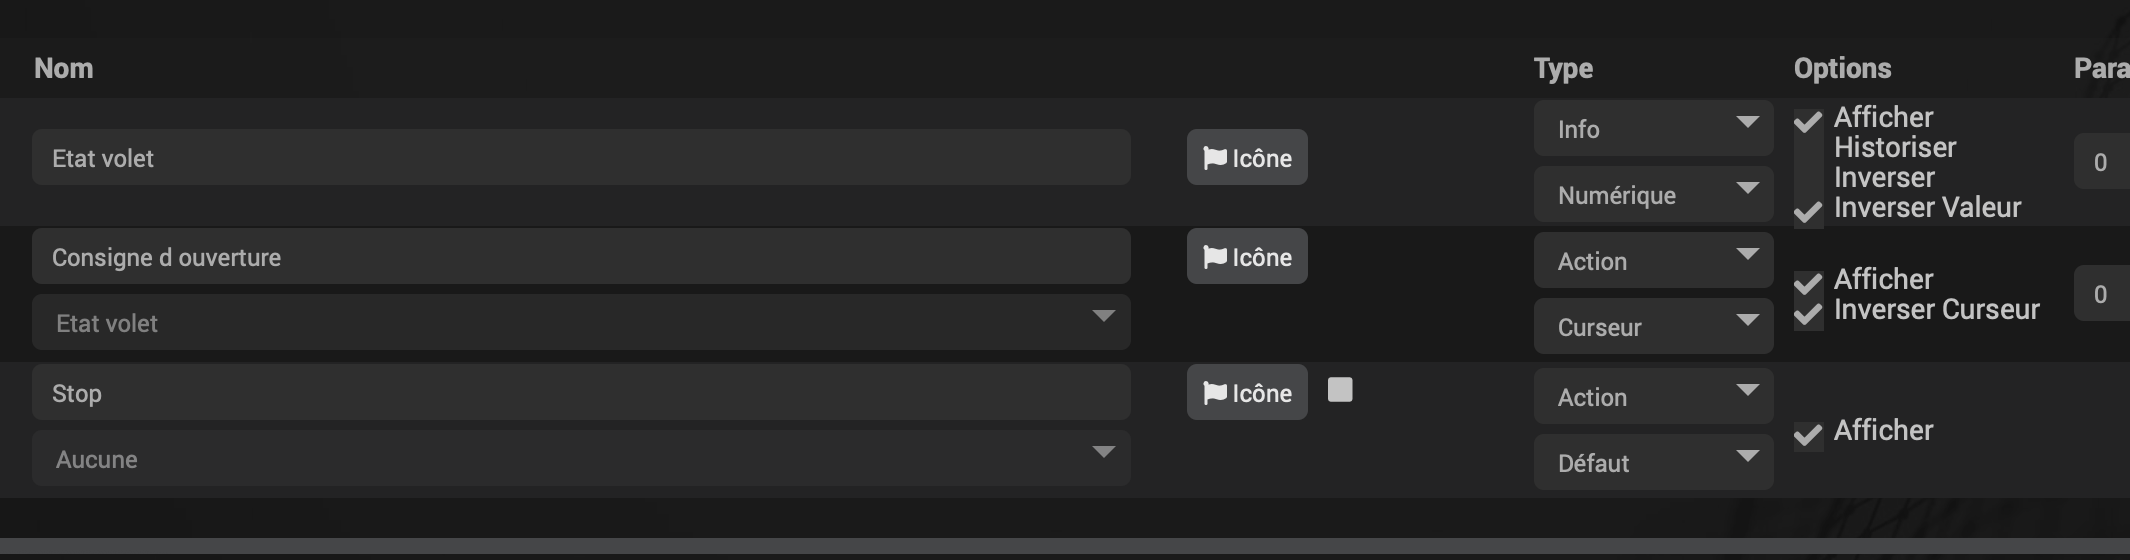Click the small square icon beside Stop
The width and height of the screenshot is (2130, 560).
click(1340, 390)
